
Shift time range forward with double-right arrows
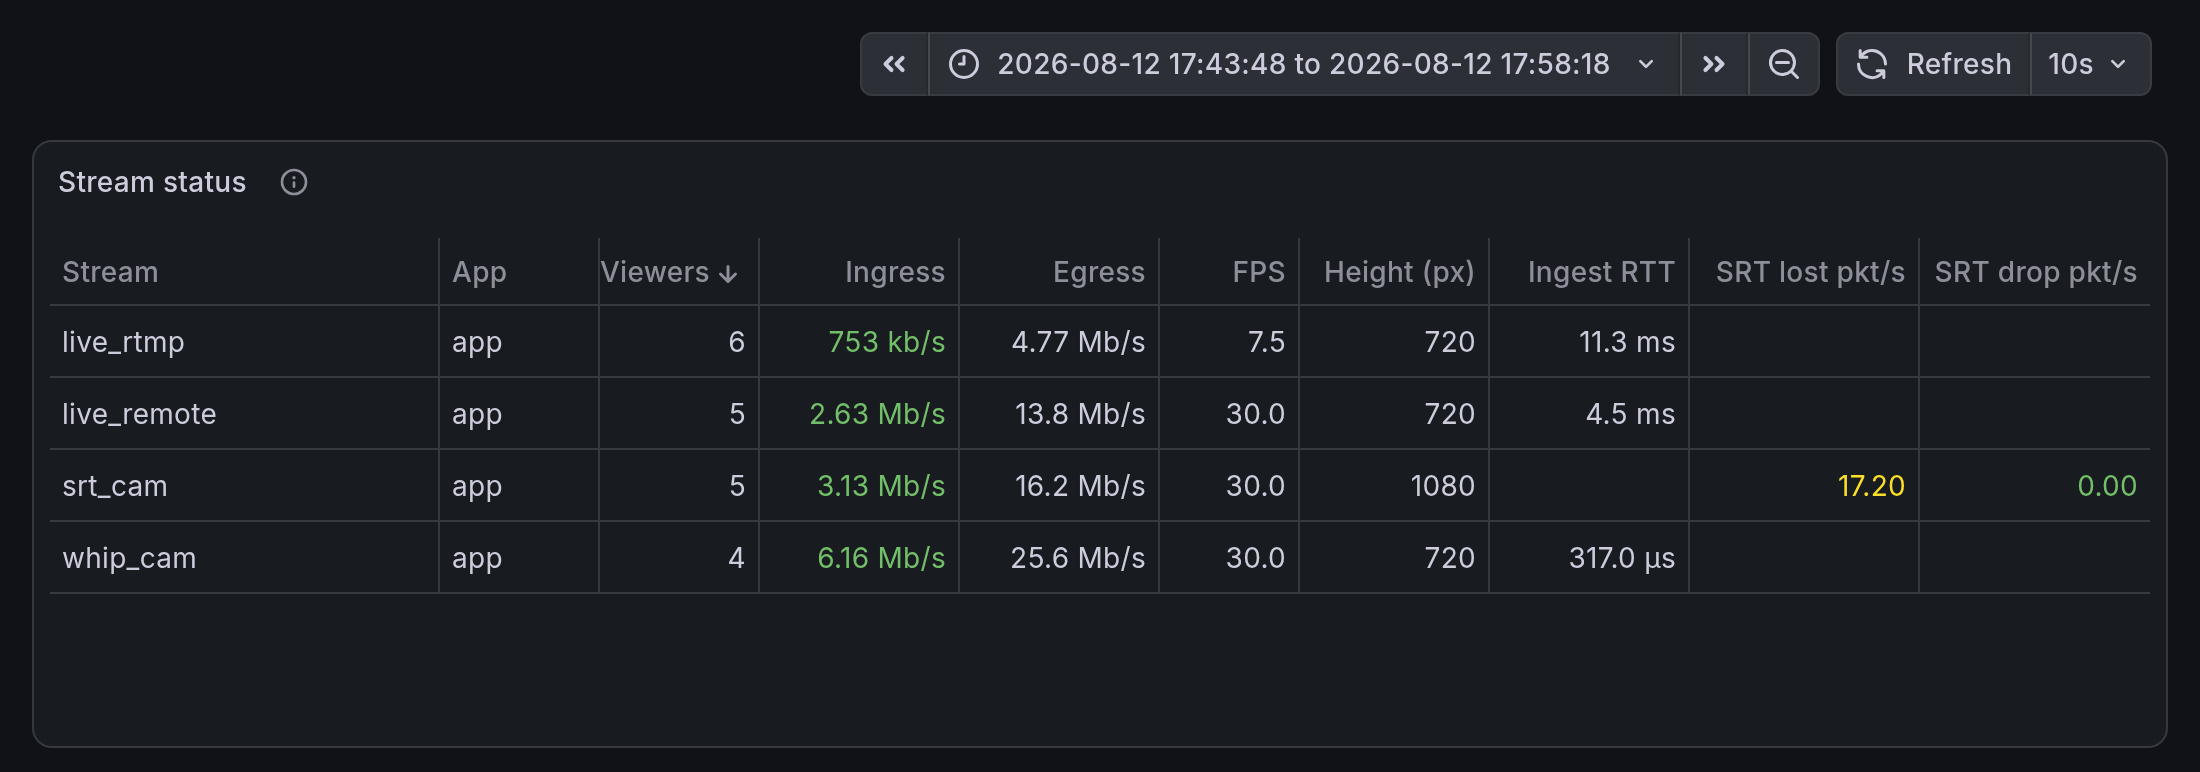coord(1714,64)
